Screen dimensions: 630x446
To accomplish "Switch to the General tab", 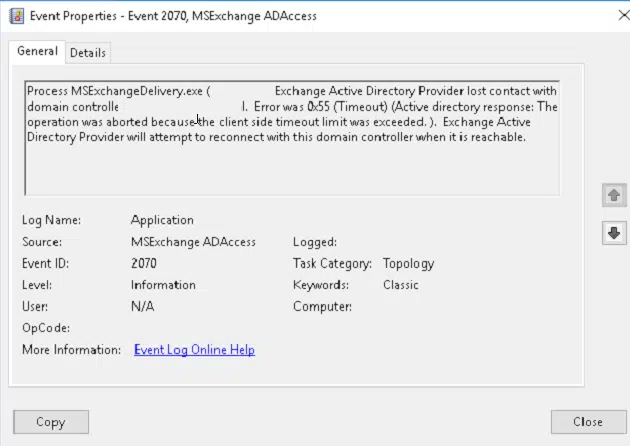I will click(37, 51).
